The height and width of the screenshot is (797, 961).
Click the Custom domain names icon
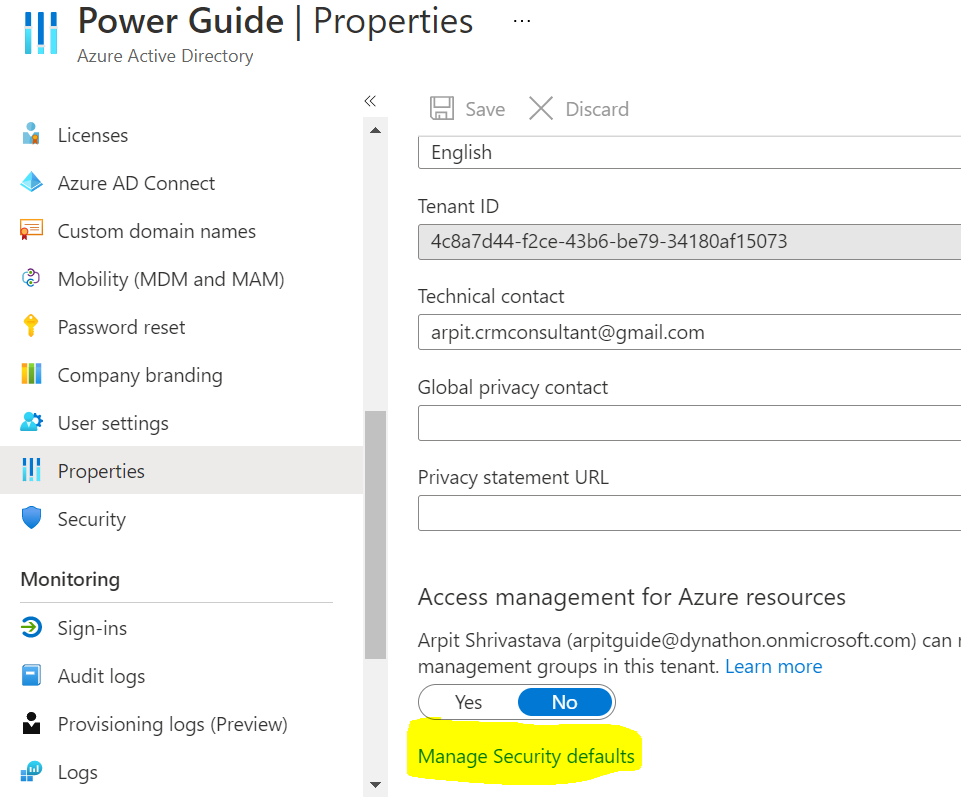pos(31,231)
